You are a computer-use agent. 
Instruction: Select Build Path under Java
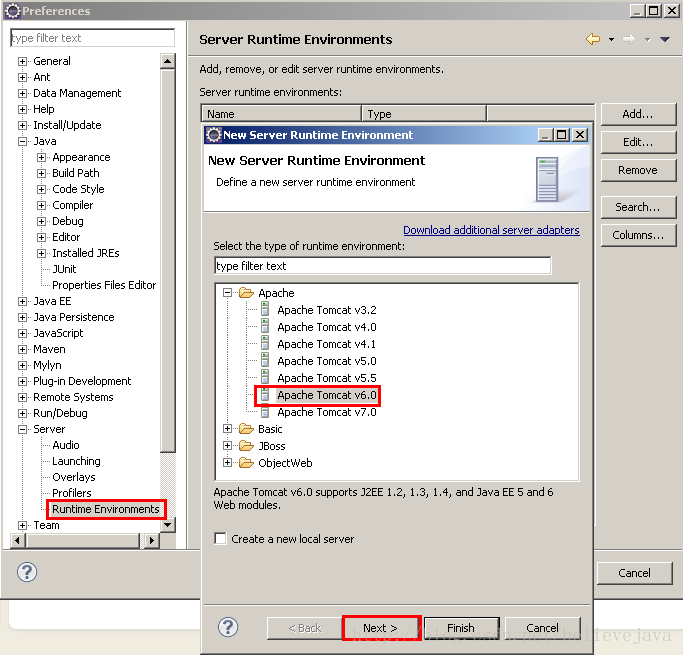[x=76, y=173]
